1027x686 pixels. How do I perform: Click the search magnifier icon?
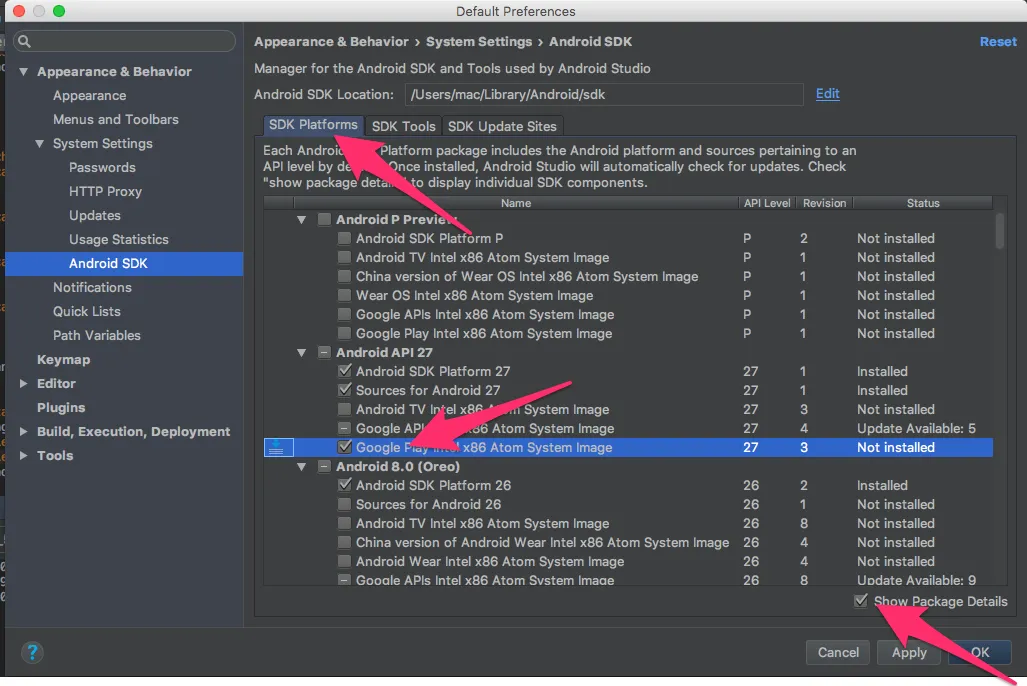24,42
